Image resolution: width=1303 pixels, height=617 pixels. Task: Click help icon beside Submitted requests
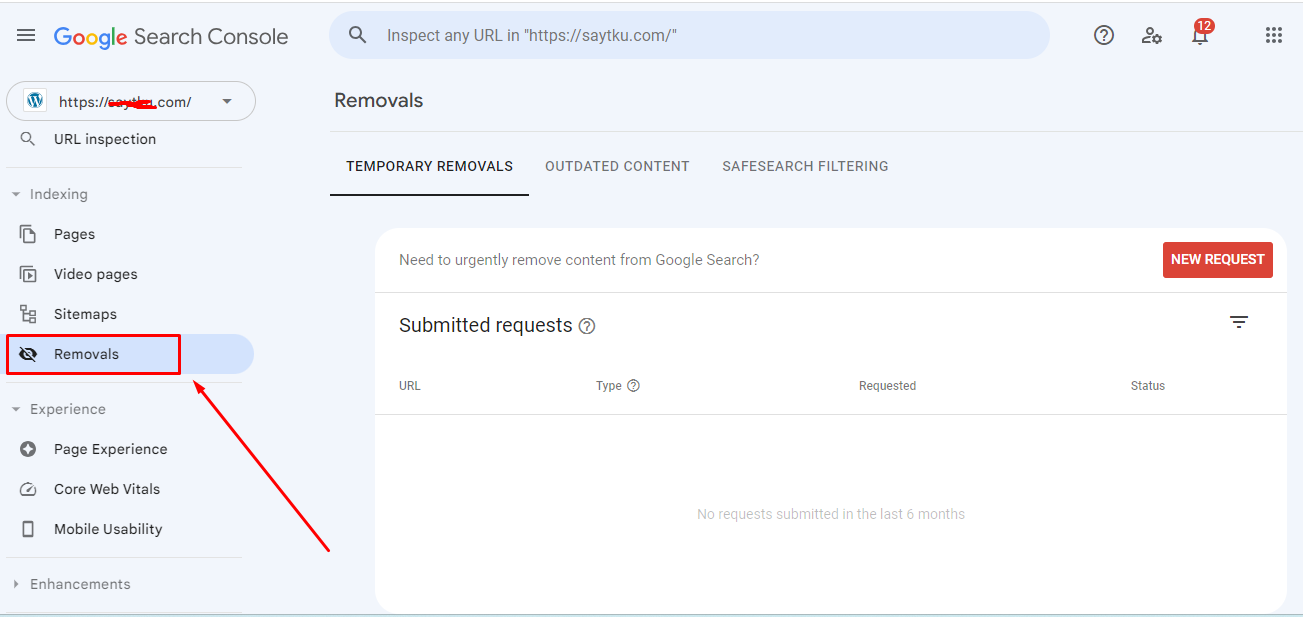[587, 326]
